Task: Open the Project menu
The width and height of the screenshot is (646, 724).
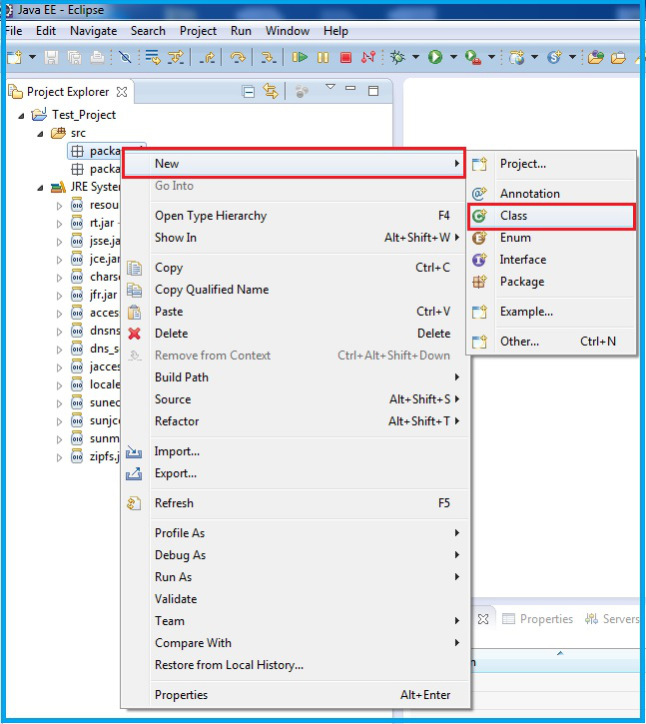Action: coord(198,31)
